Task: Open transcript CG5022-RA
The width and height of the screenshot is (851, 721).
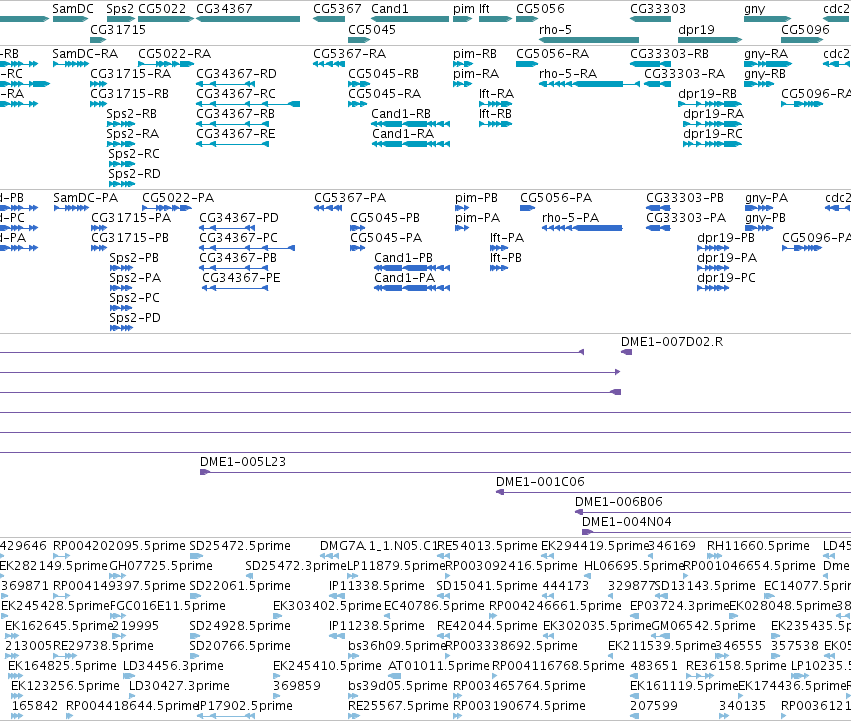Action: tap(174, 54)
